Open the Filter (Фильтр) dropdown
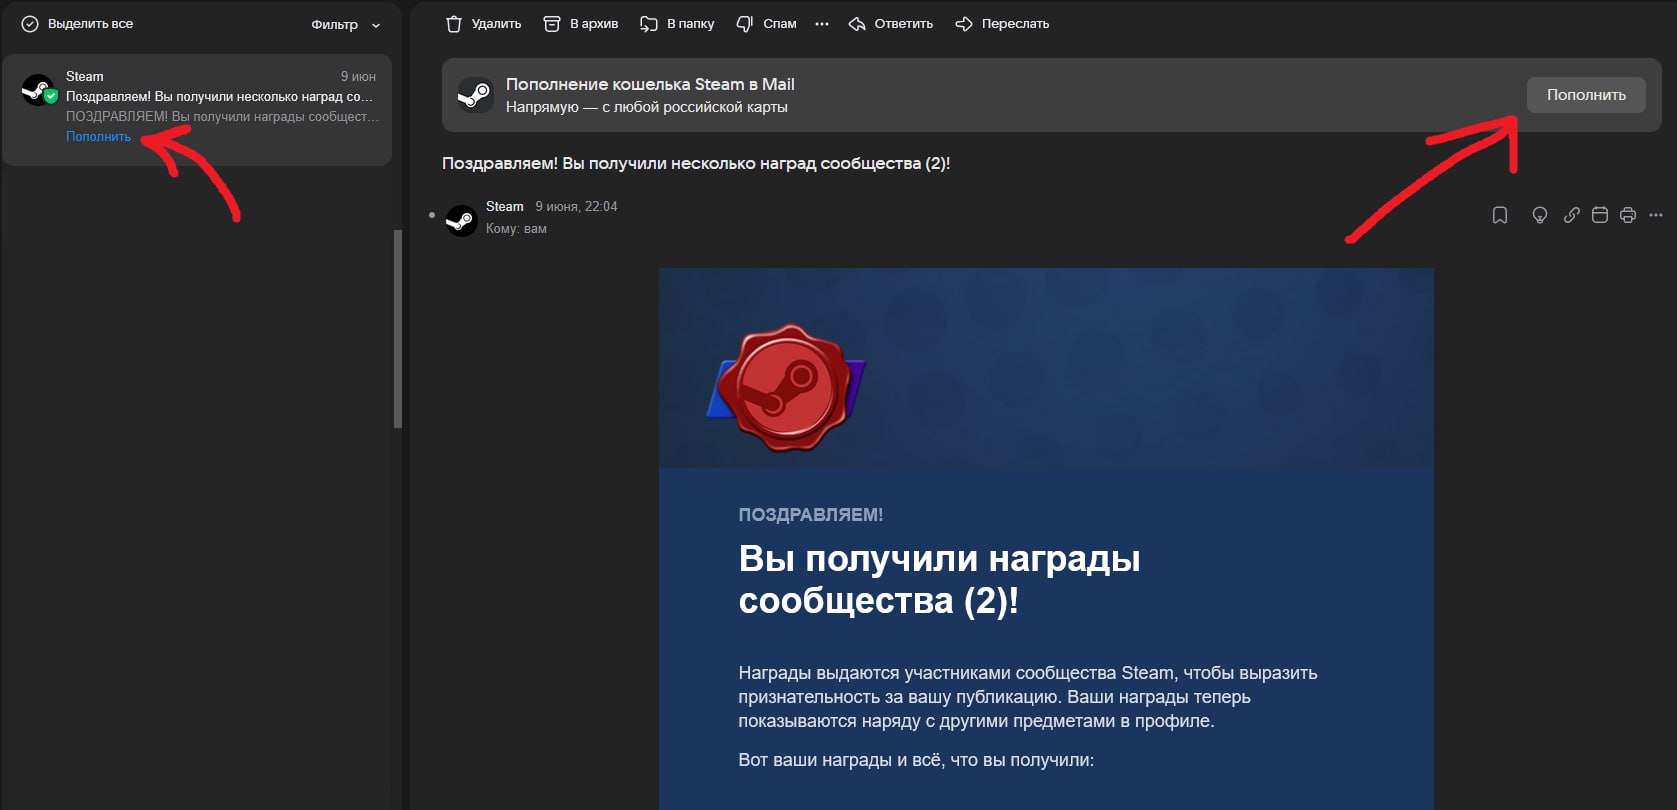The image size is (1677, 810). tap(346, 24)
